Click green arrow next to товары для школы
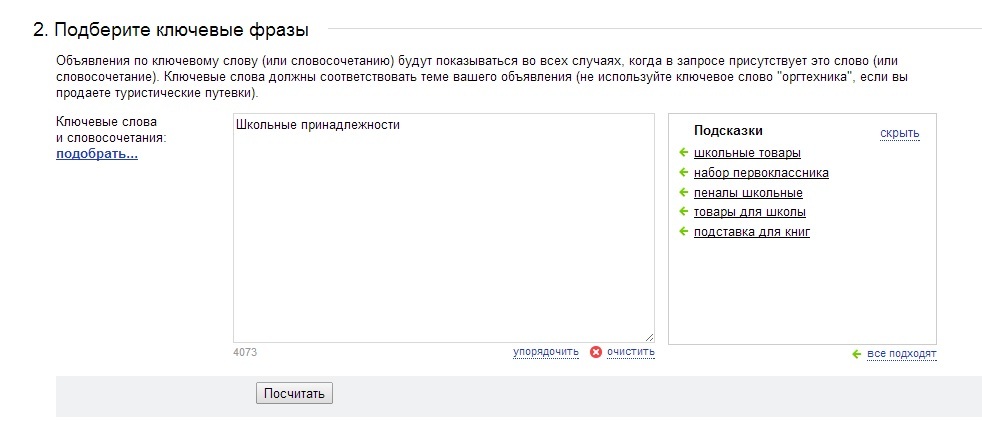This screenshot has width=982, height=441. click(683, 212)
